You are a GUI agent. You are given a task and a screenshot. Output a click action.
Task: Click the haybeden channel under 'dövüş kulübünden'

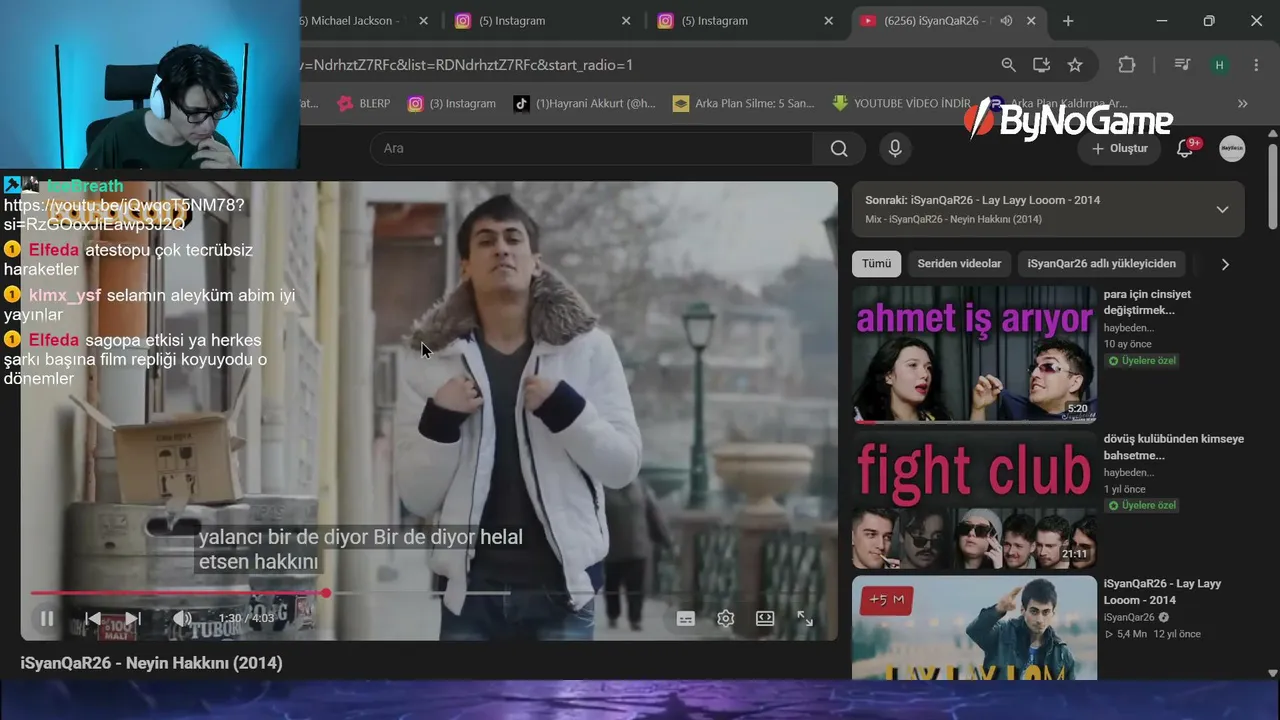click(1129, 473)
